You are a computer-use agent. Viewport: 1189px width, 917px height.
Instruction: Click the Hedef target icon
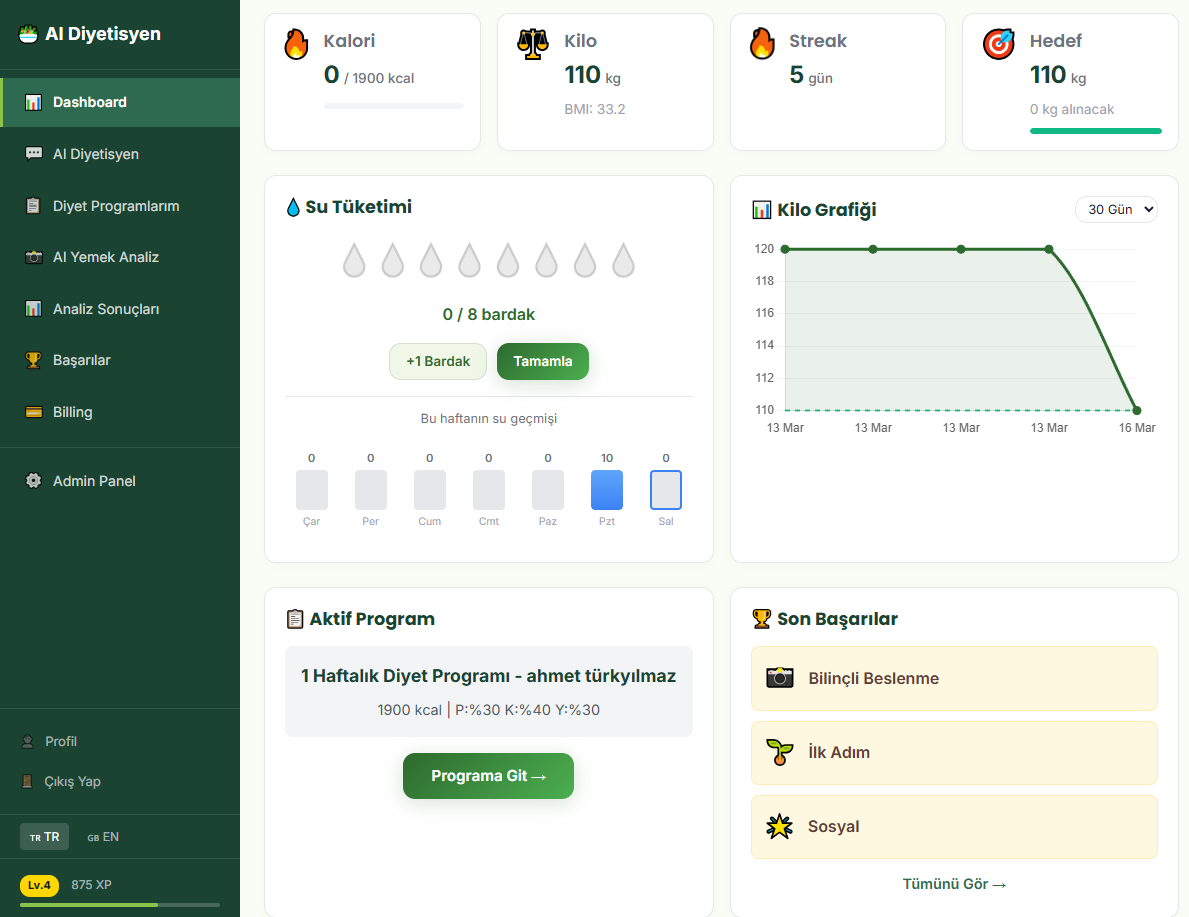(x=999, y=44)
